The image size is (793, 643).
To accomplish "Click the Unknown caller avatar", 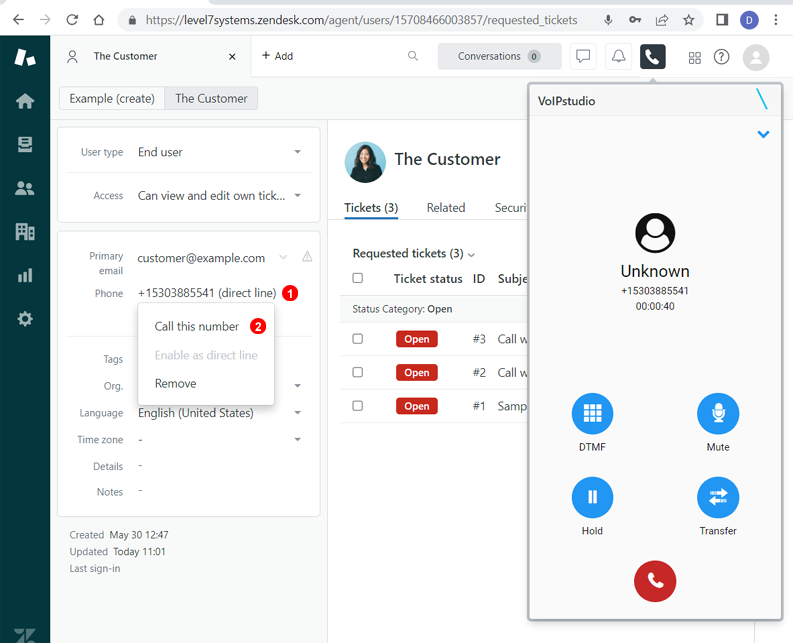I will coord(655,233).
